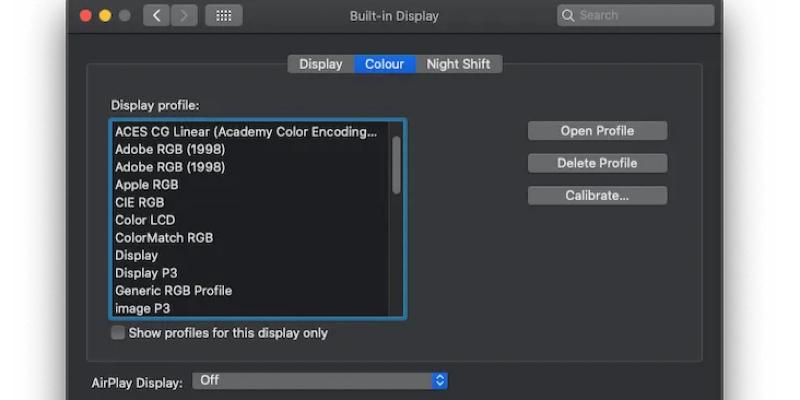Select the Colour tab
800x400 pixels.
click(385, 64)
